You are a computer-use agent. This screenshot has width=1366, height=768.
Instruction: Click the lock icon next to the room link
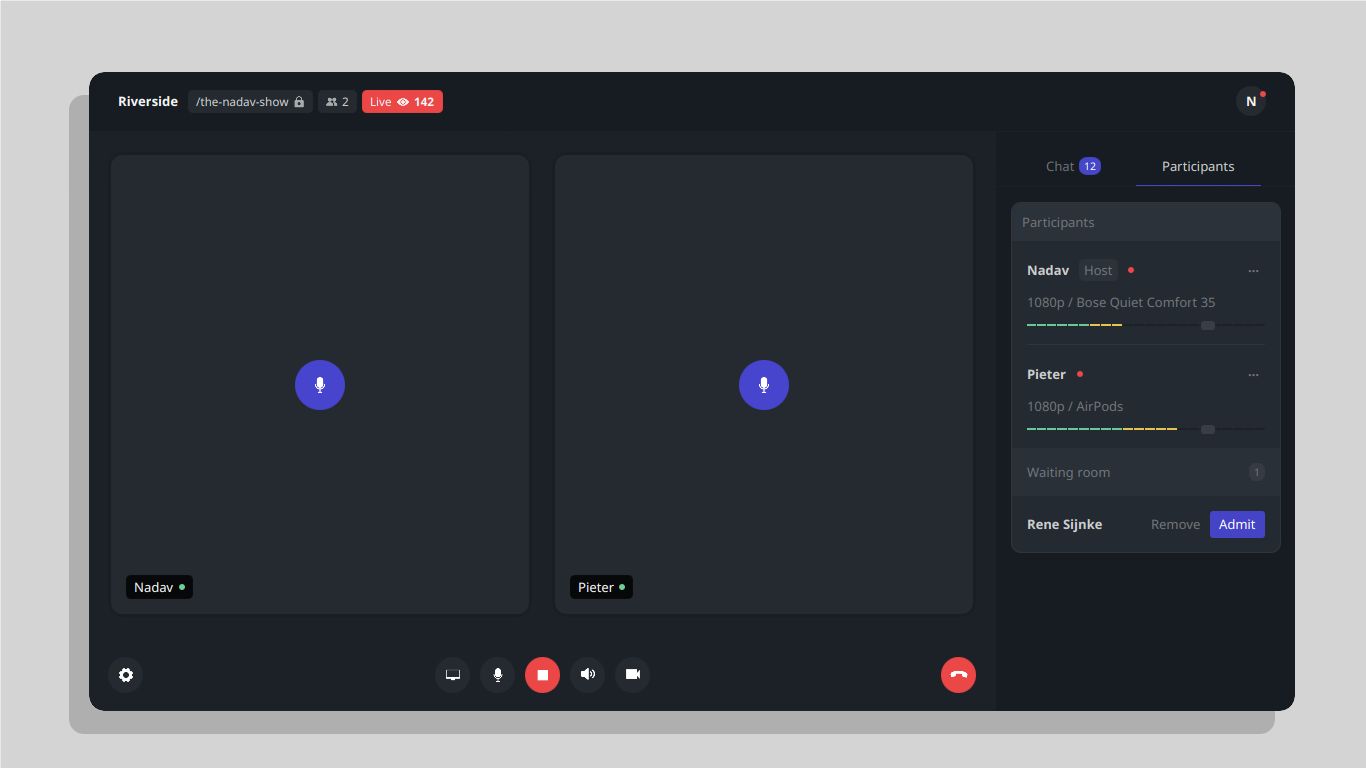298,101
